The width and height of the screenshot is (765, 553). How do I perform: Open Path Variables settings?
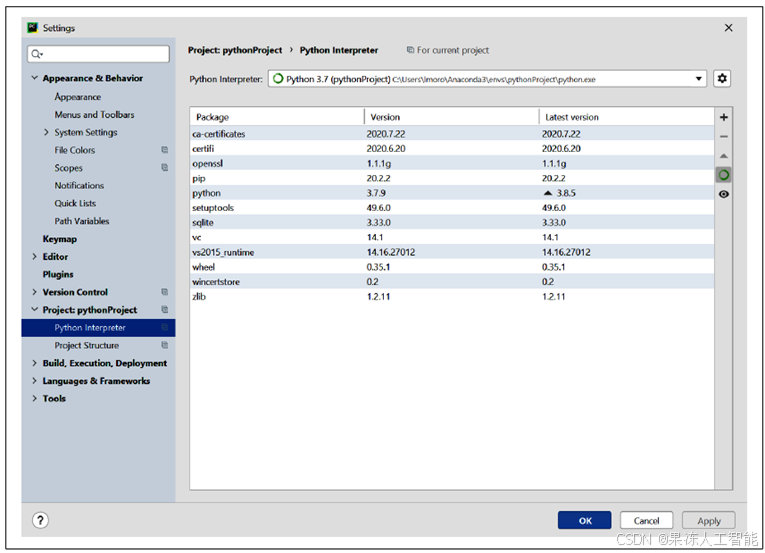pyautogui.click(x=81, y=221)
